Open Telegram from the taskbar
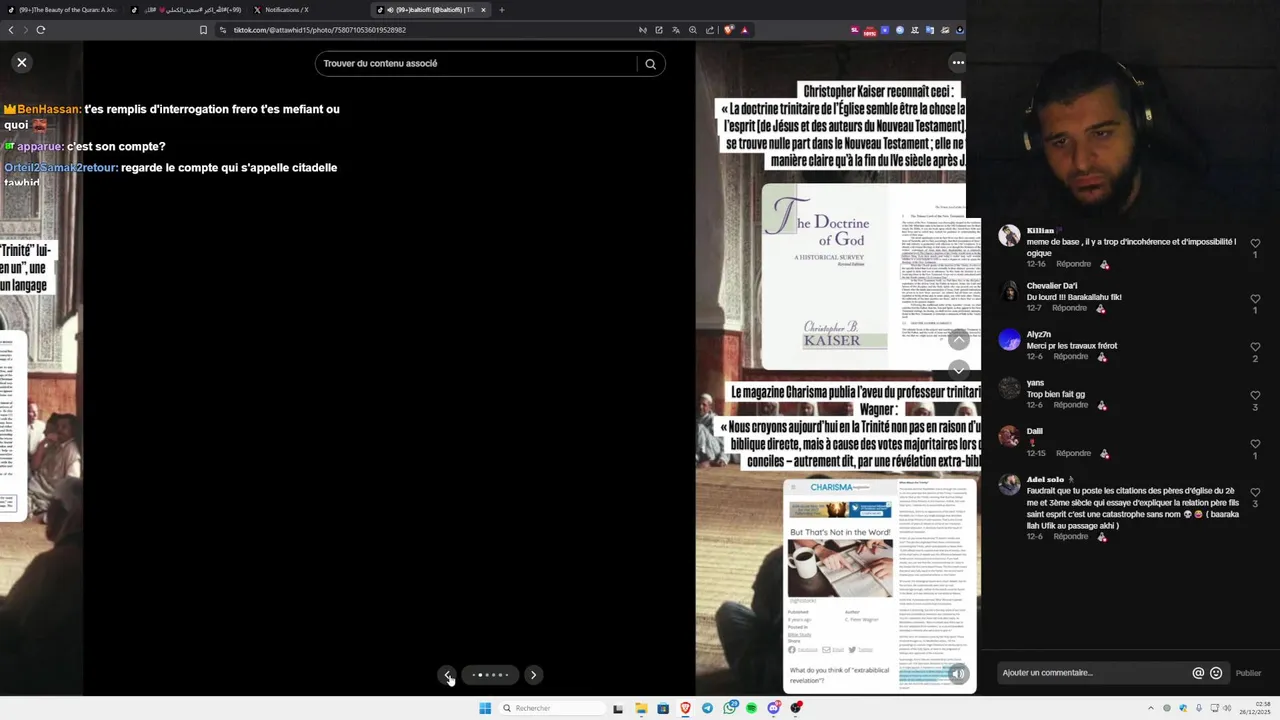Viewport: 1280px width, 720px height. point(707,708)
